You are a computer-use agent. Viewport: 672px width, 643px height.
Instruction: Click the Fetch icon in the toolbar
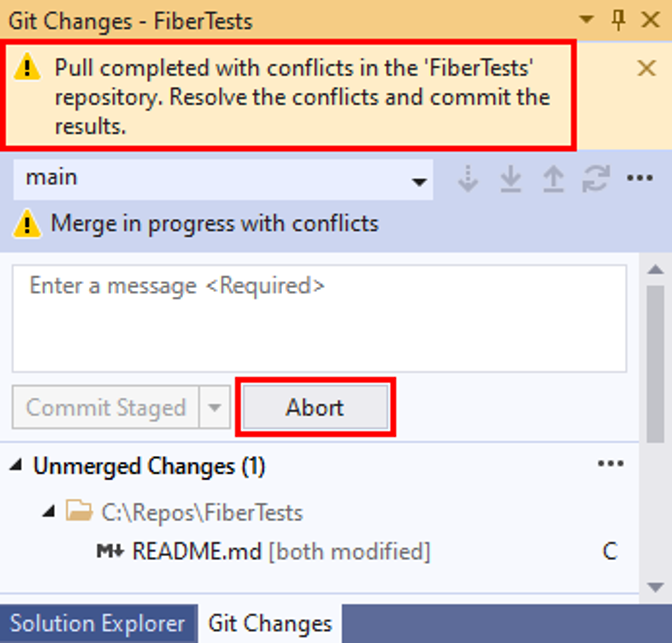[x=468, y=178]
